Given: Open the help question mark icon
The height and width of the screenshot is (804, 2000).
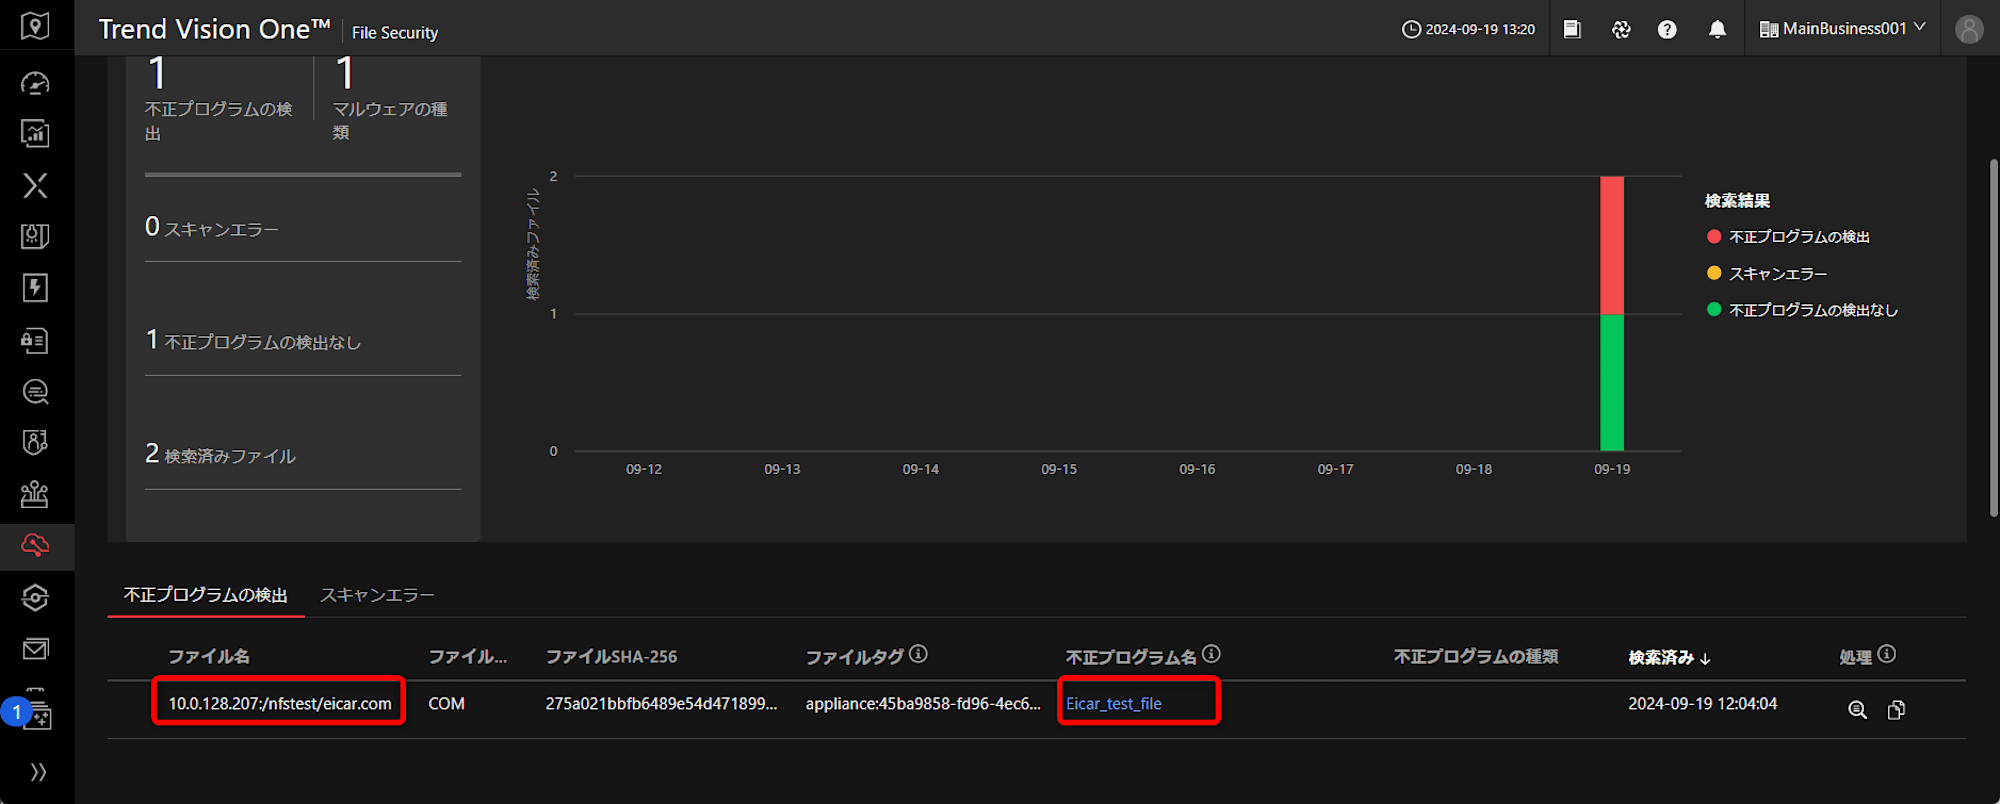Looking at the screenshot, I should [x=1667, y=29].
